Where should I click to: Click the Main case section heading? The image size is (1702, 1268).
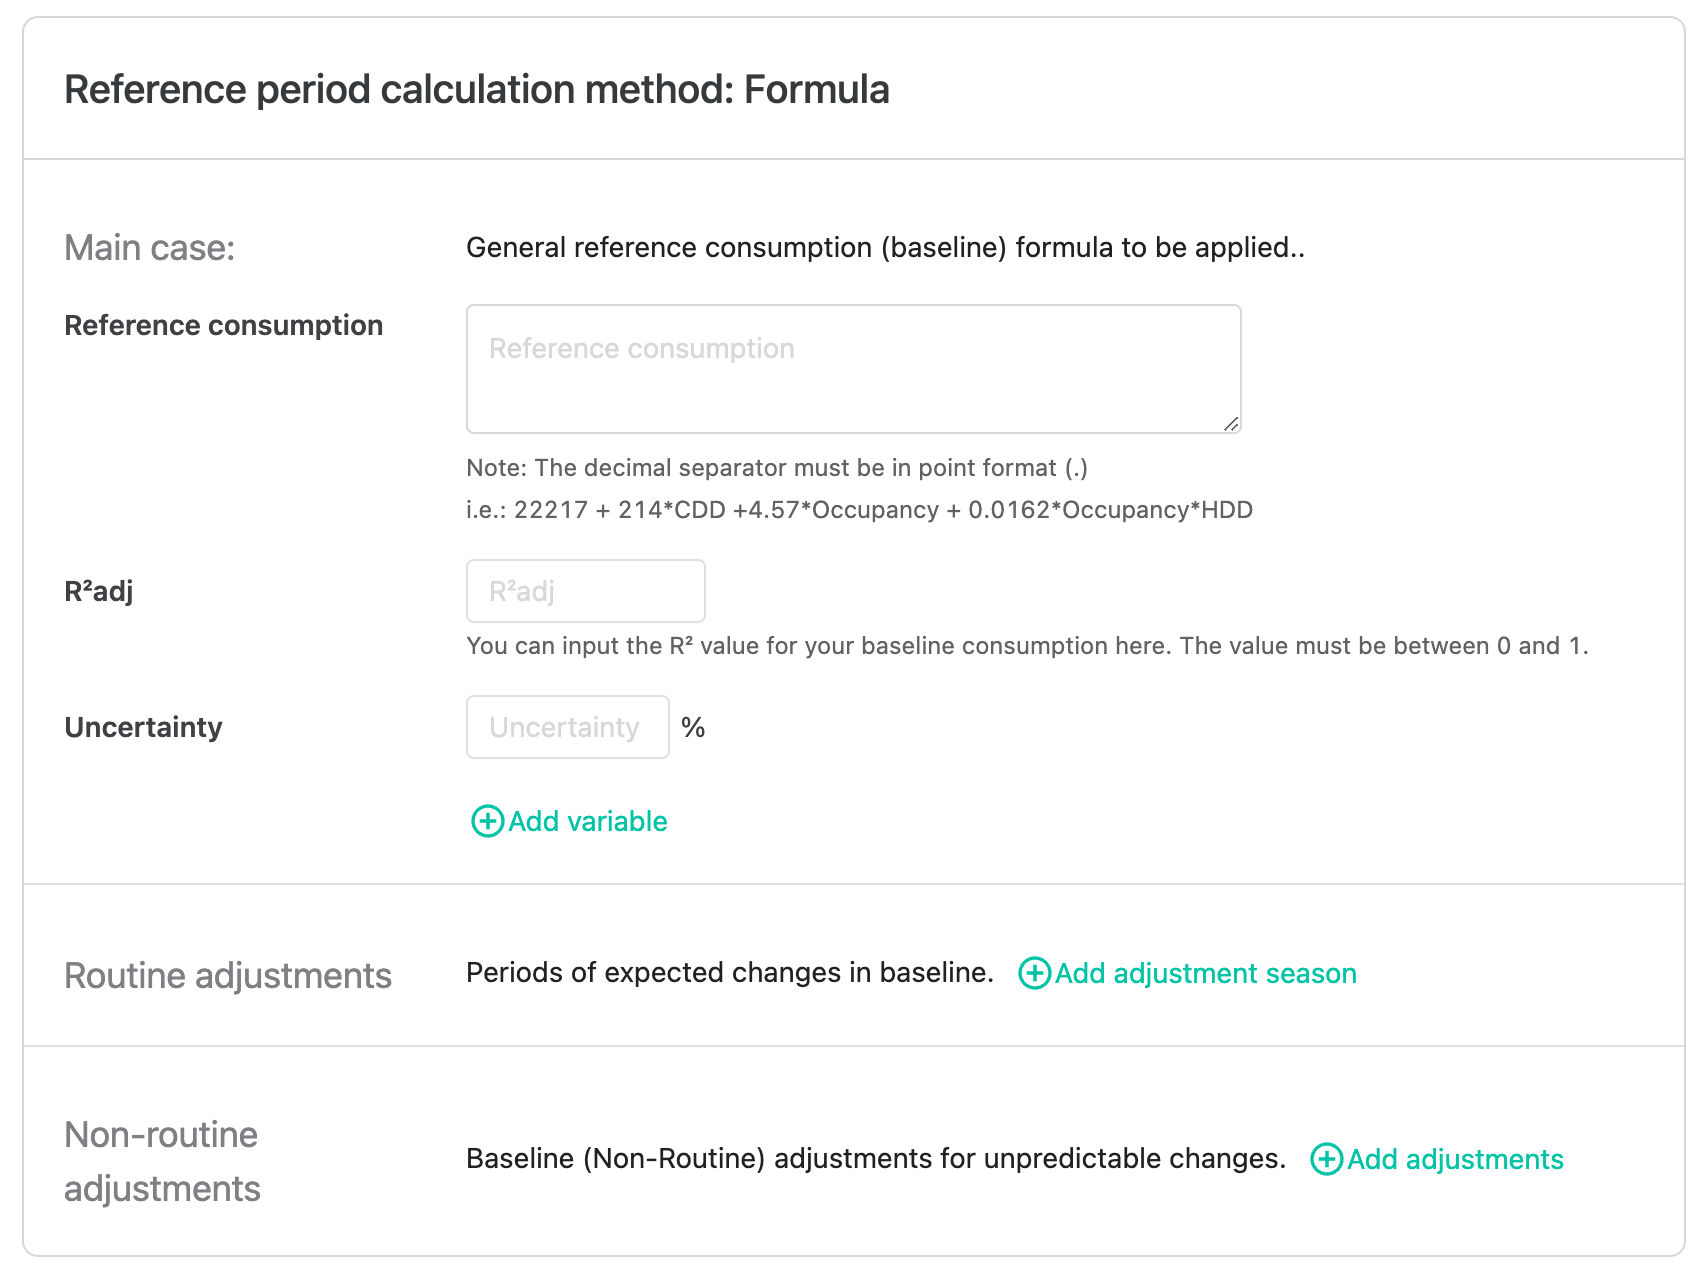(x=150, y=247)
